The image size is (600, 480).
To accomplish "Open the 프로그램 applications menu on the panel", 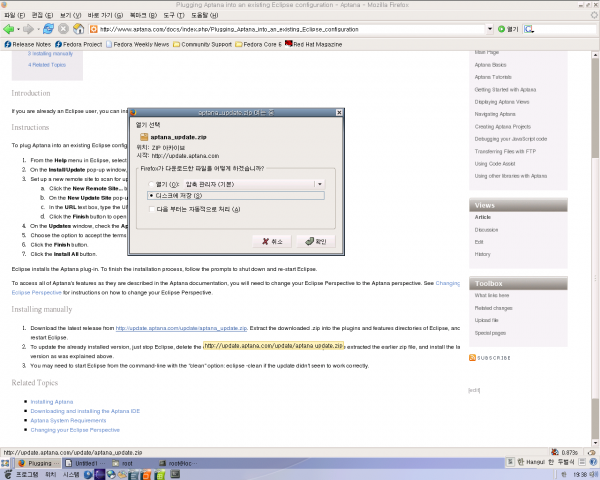I will coord(27,475).
